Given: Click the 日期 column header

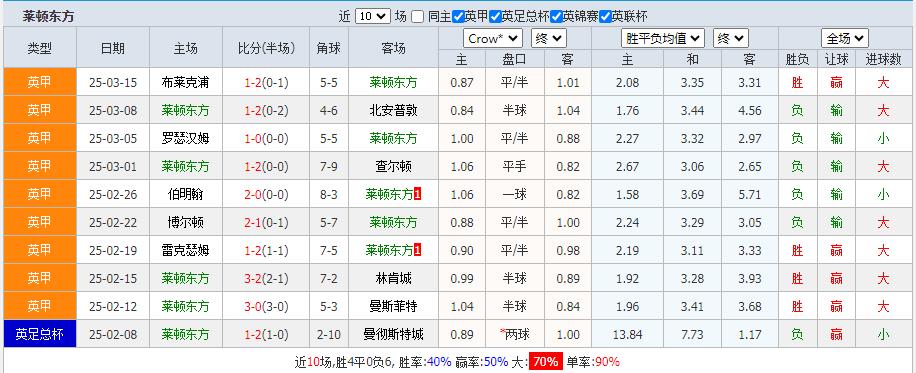Looking at the screenshot, I should tap(113, 48).
